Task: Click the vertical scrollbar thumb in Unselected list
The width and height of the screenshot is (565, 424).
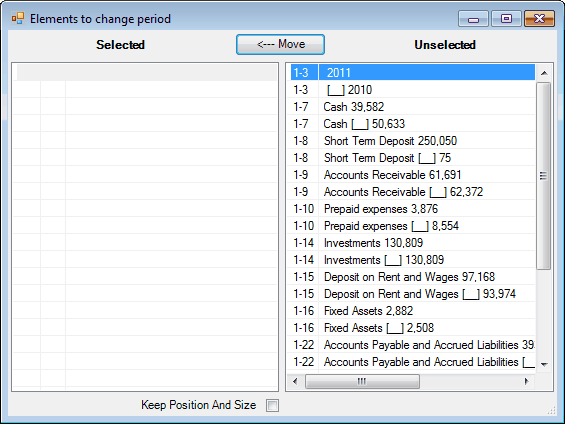Action: click(x=543, y=176)
